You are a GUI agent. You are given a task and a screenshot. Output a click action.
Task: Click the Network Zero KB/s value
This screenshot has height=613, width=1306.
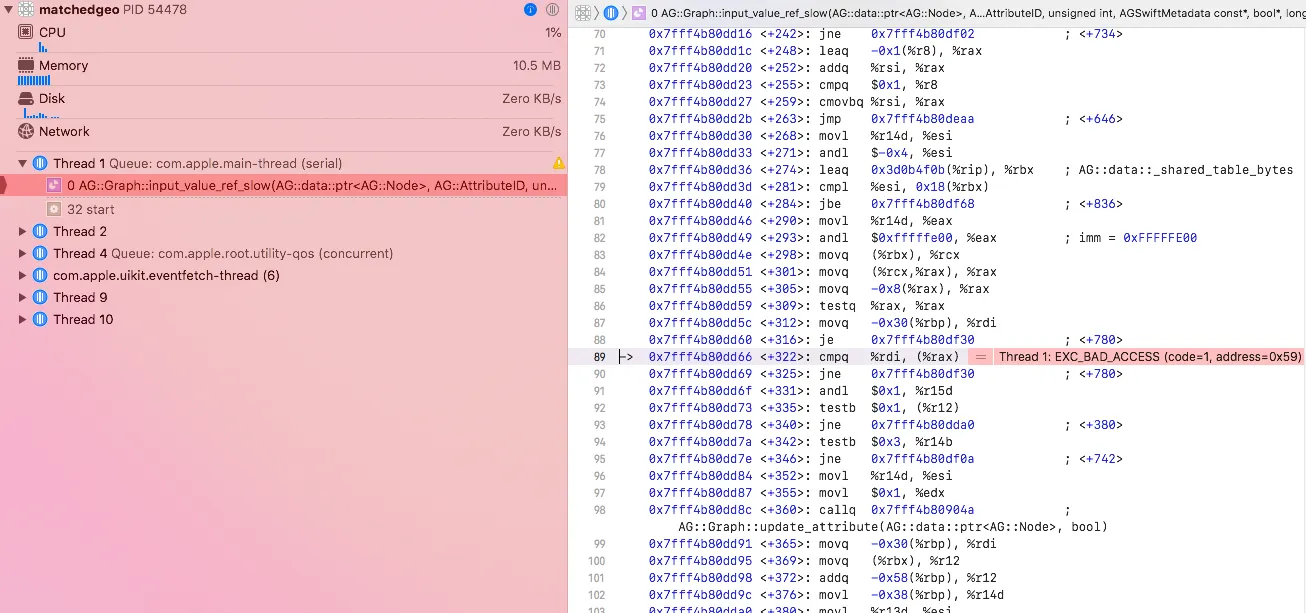pos(531,131)
